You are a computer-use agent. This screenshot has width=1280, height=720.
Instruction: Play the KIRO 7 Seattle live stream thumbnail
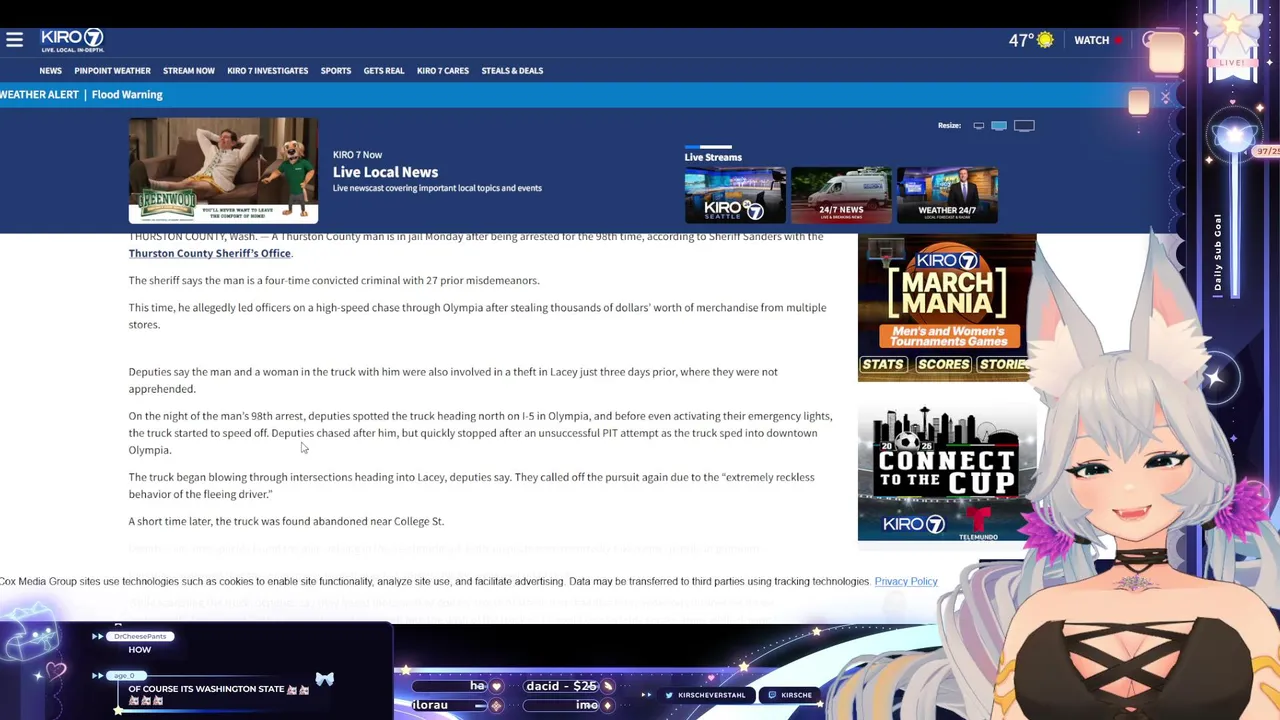click(735, 195)
